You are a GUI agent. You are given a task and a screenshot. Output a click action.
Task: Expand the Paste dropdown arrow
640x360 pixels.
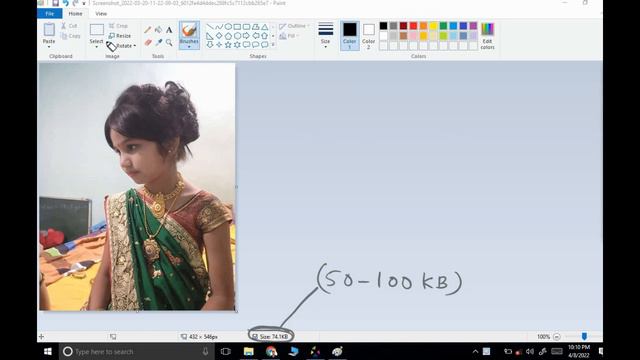click(x=49, y=47)
